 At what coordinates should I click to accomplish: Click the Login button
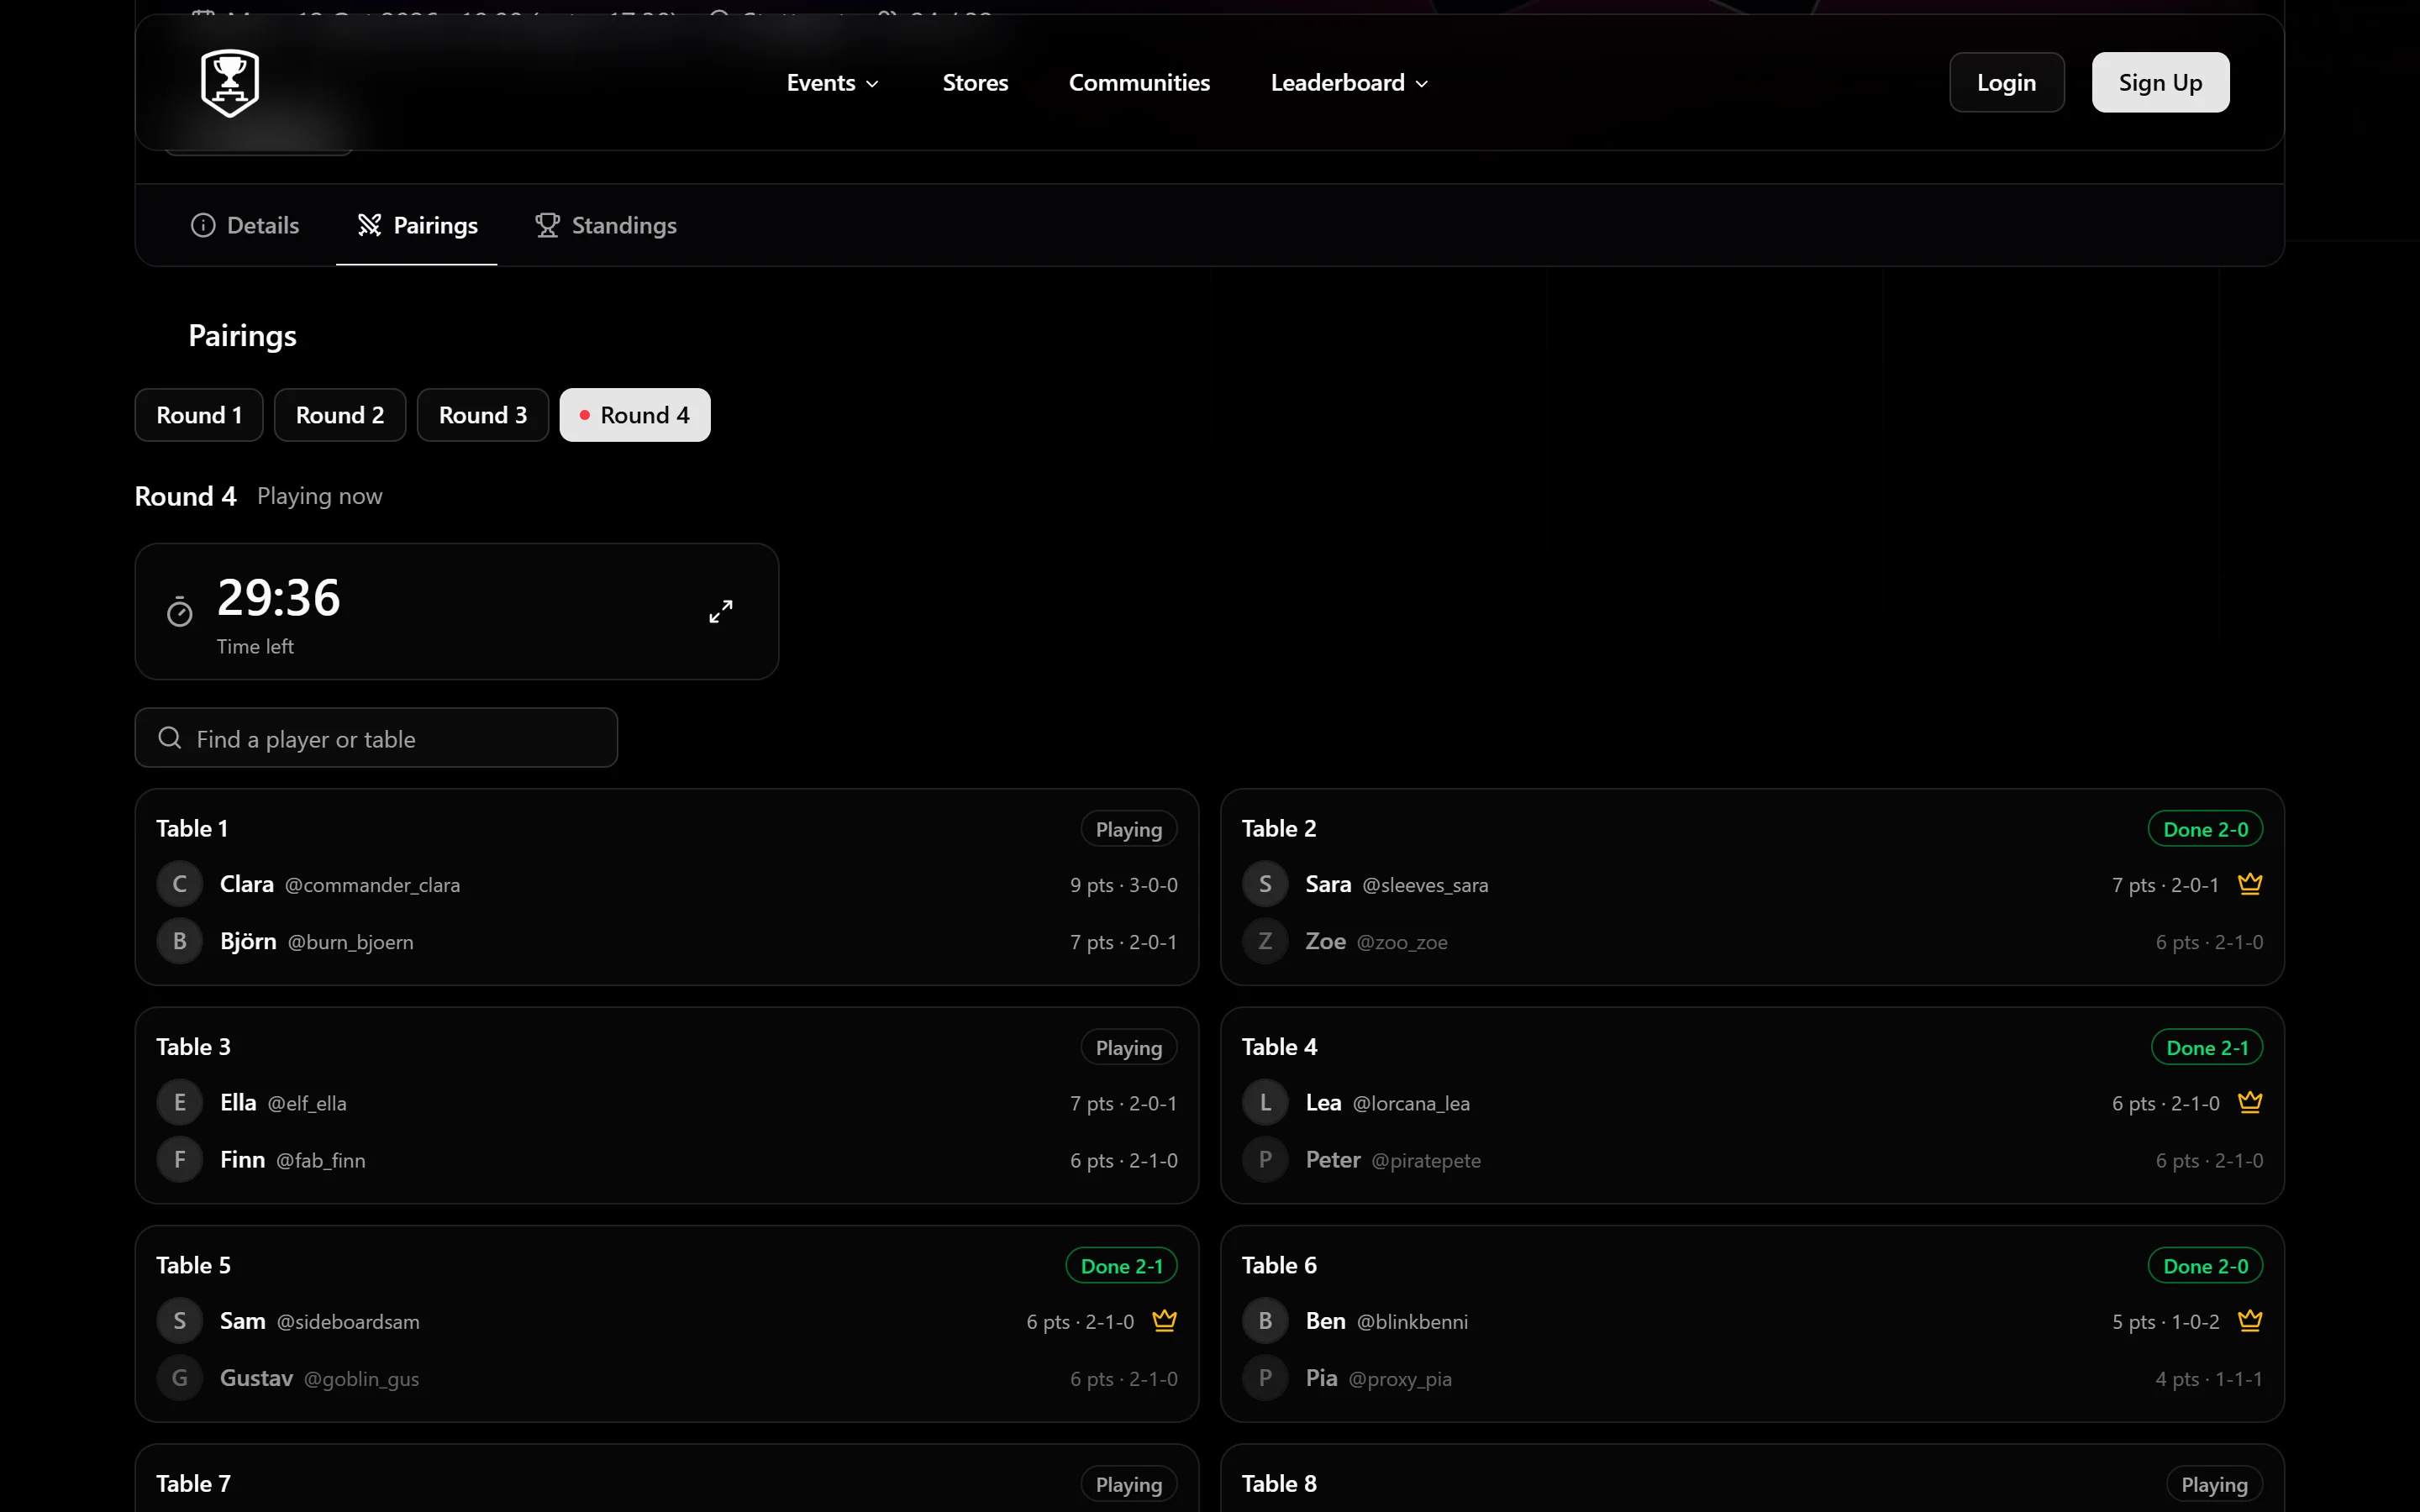point(2006,83)
